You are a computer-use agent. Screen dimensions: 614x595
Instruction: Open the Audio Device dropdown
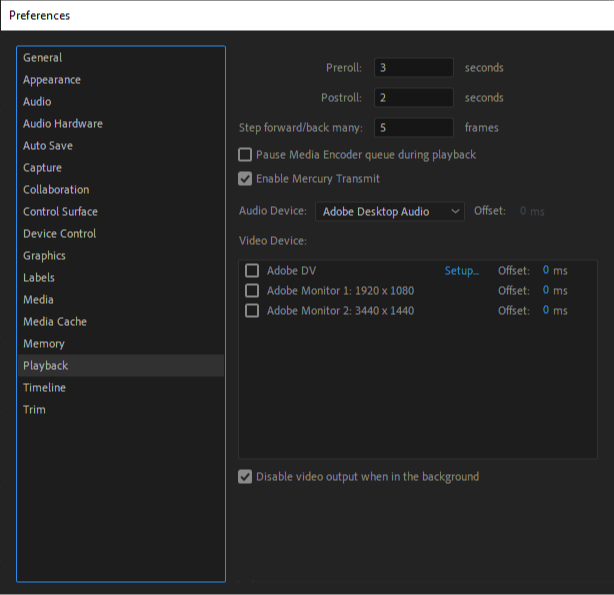(x=390, y=211)
